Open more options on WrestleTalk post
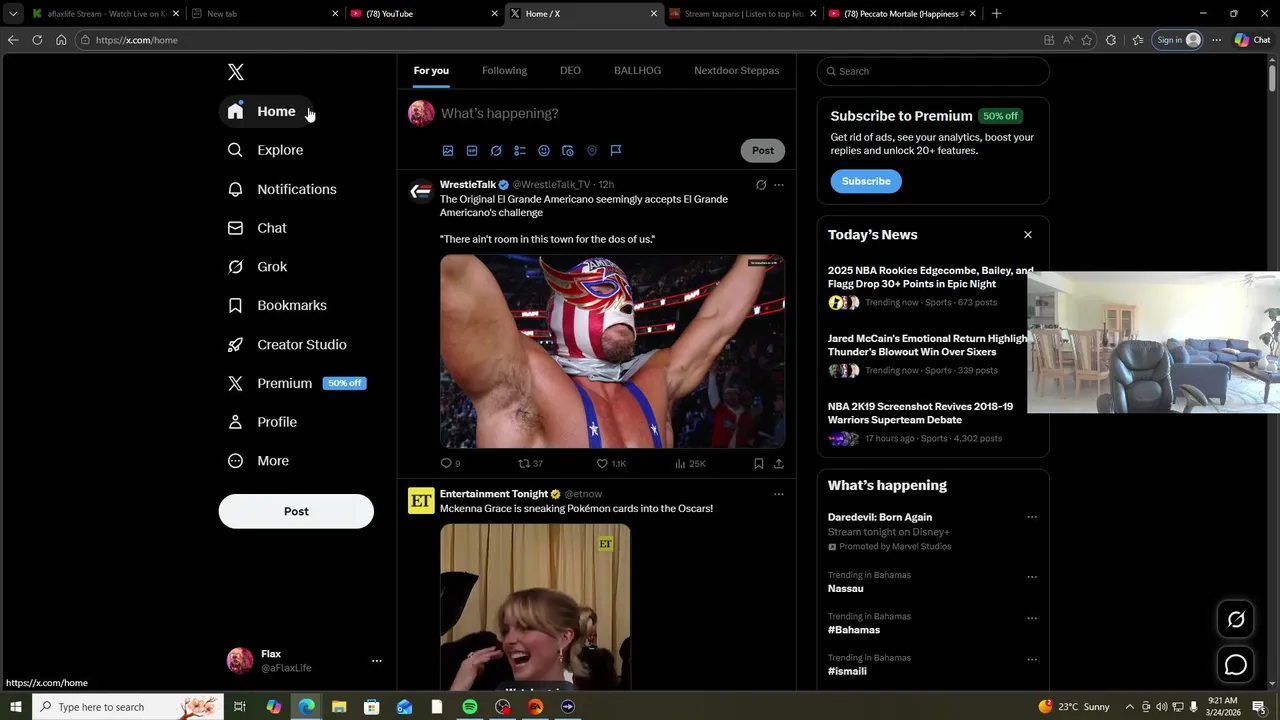1280x720 pixels. pyautogui.click(x=779, y=185)
